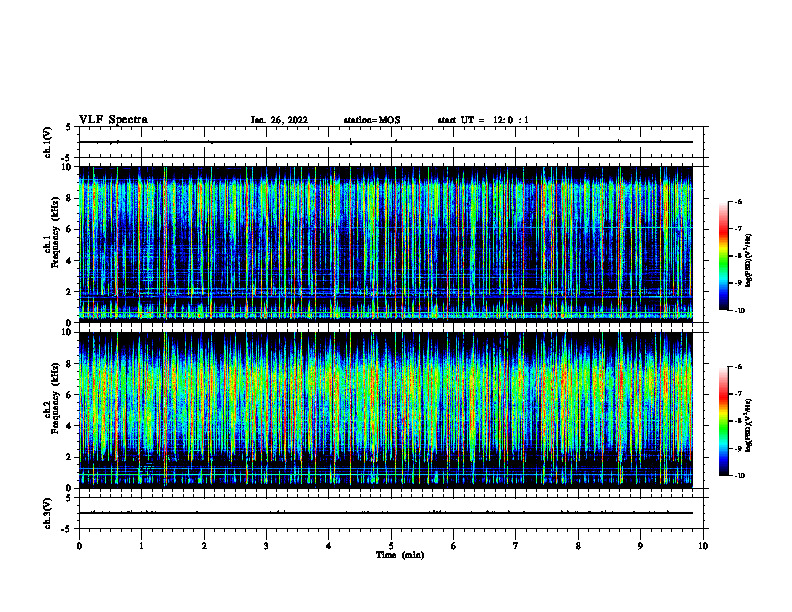Click inside the ch.2 spectrogram panel

(x=386, y=410)
